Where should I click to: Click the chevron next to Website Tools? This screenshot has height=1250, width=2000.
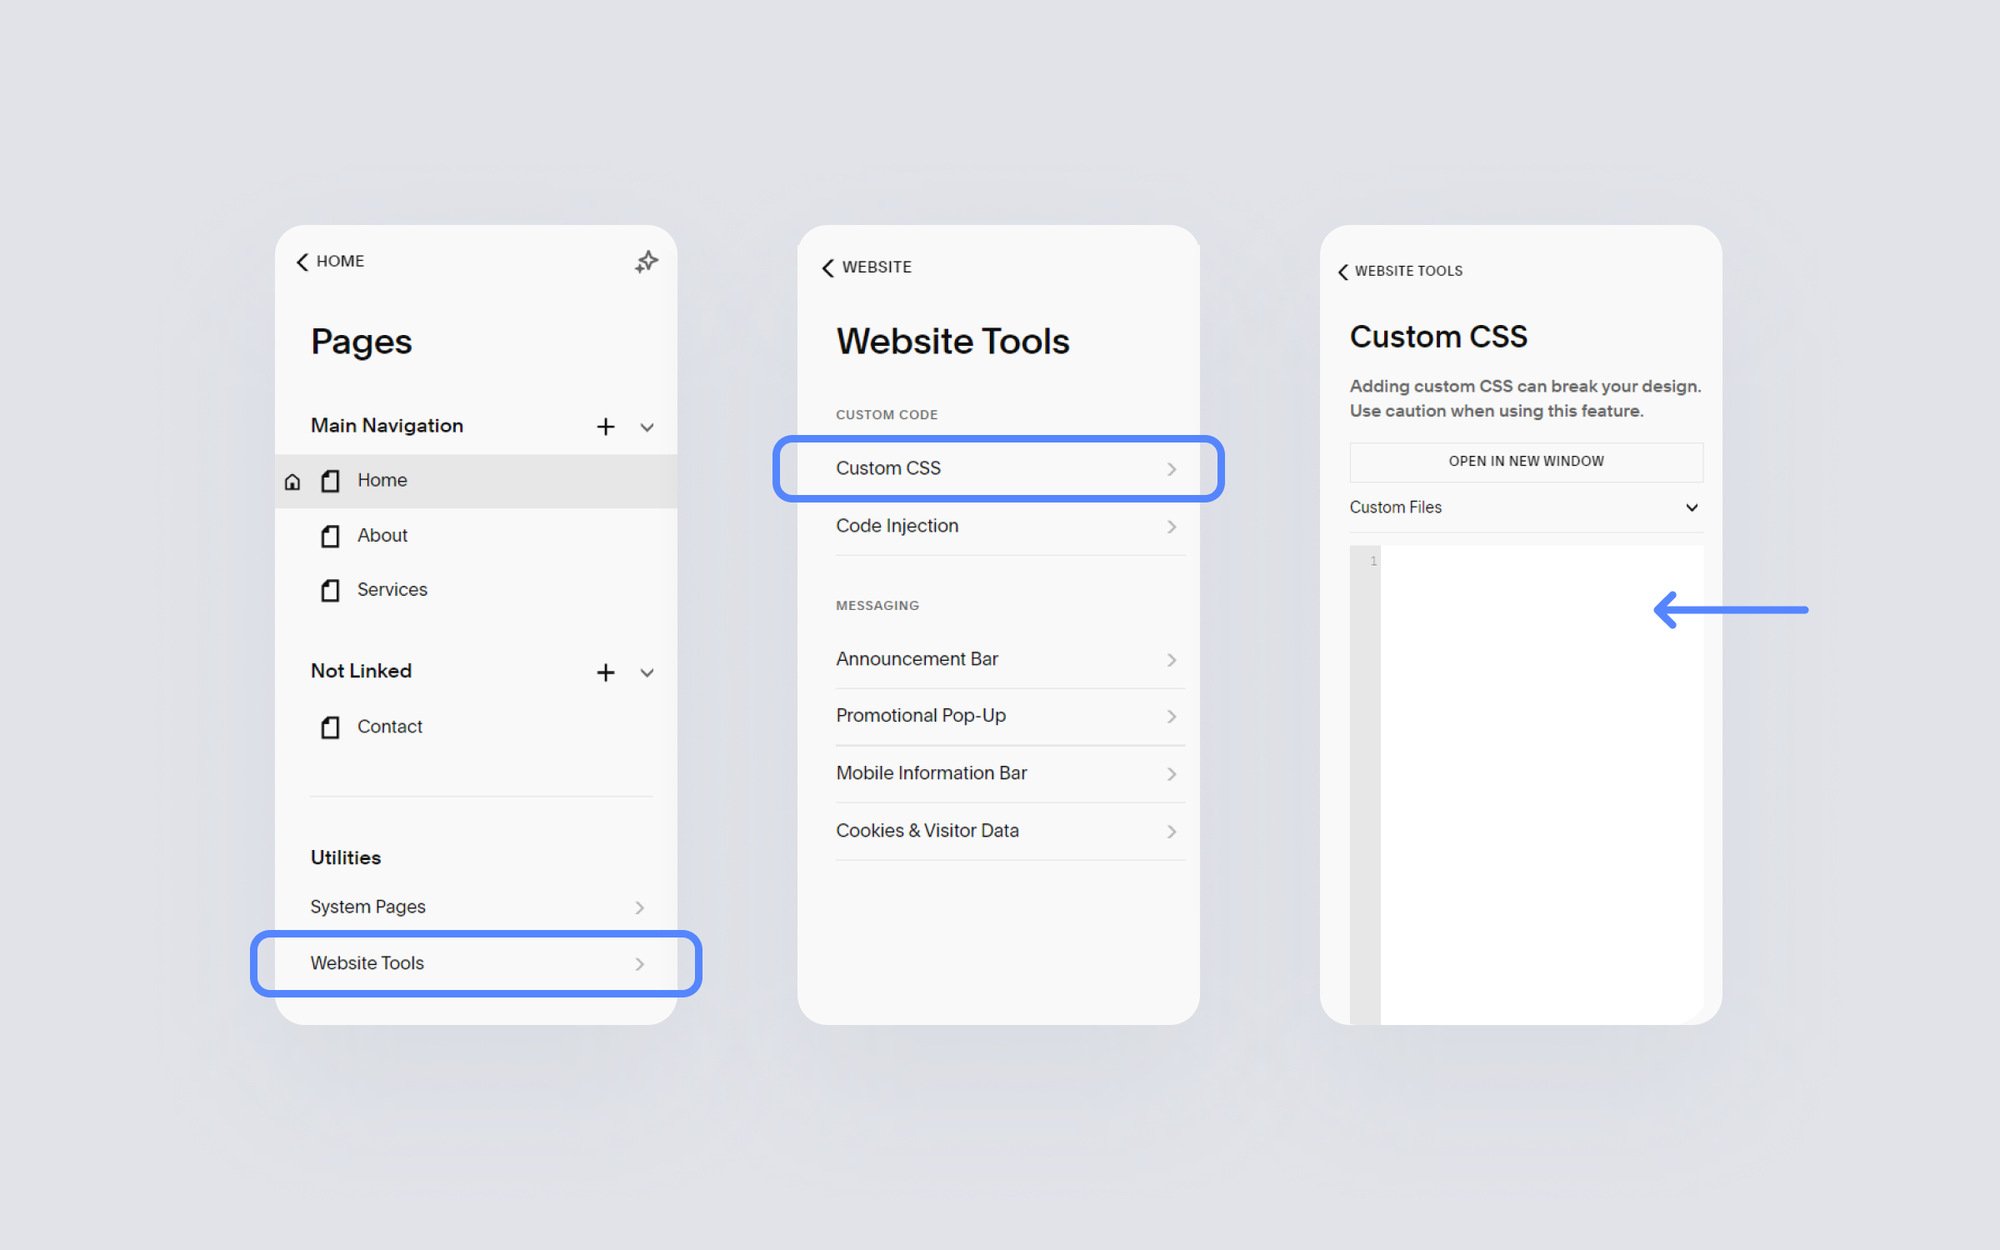(x=640, y=964)
